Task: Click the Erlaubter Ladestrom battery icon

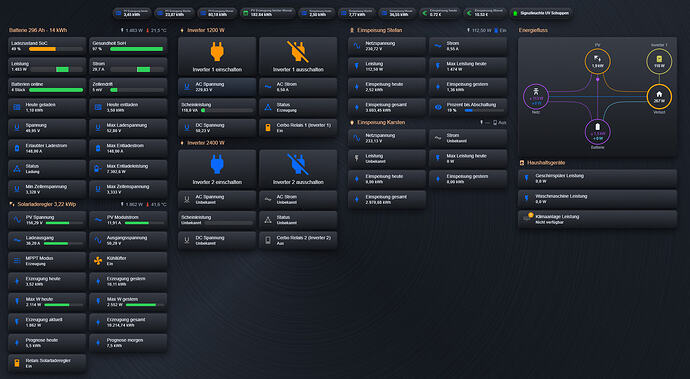Action: 17,148
